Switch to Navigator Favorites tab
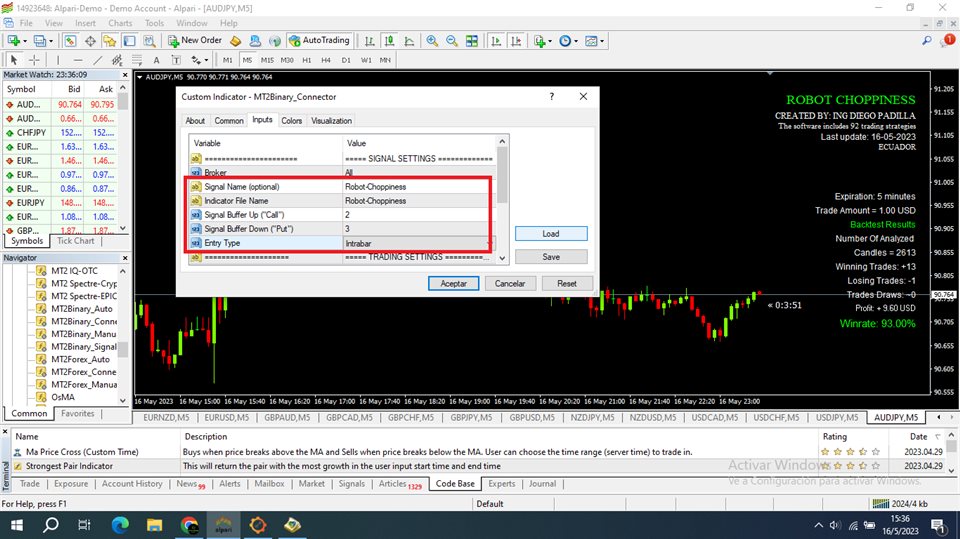This screenshot has width=960, height=539. click(x=78, y=413)
